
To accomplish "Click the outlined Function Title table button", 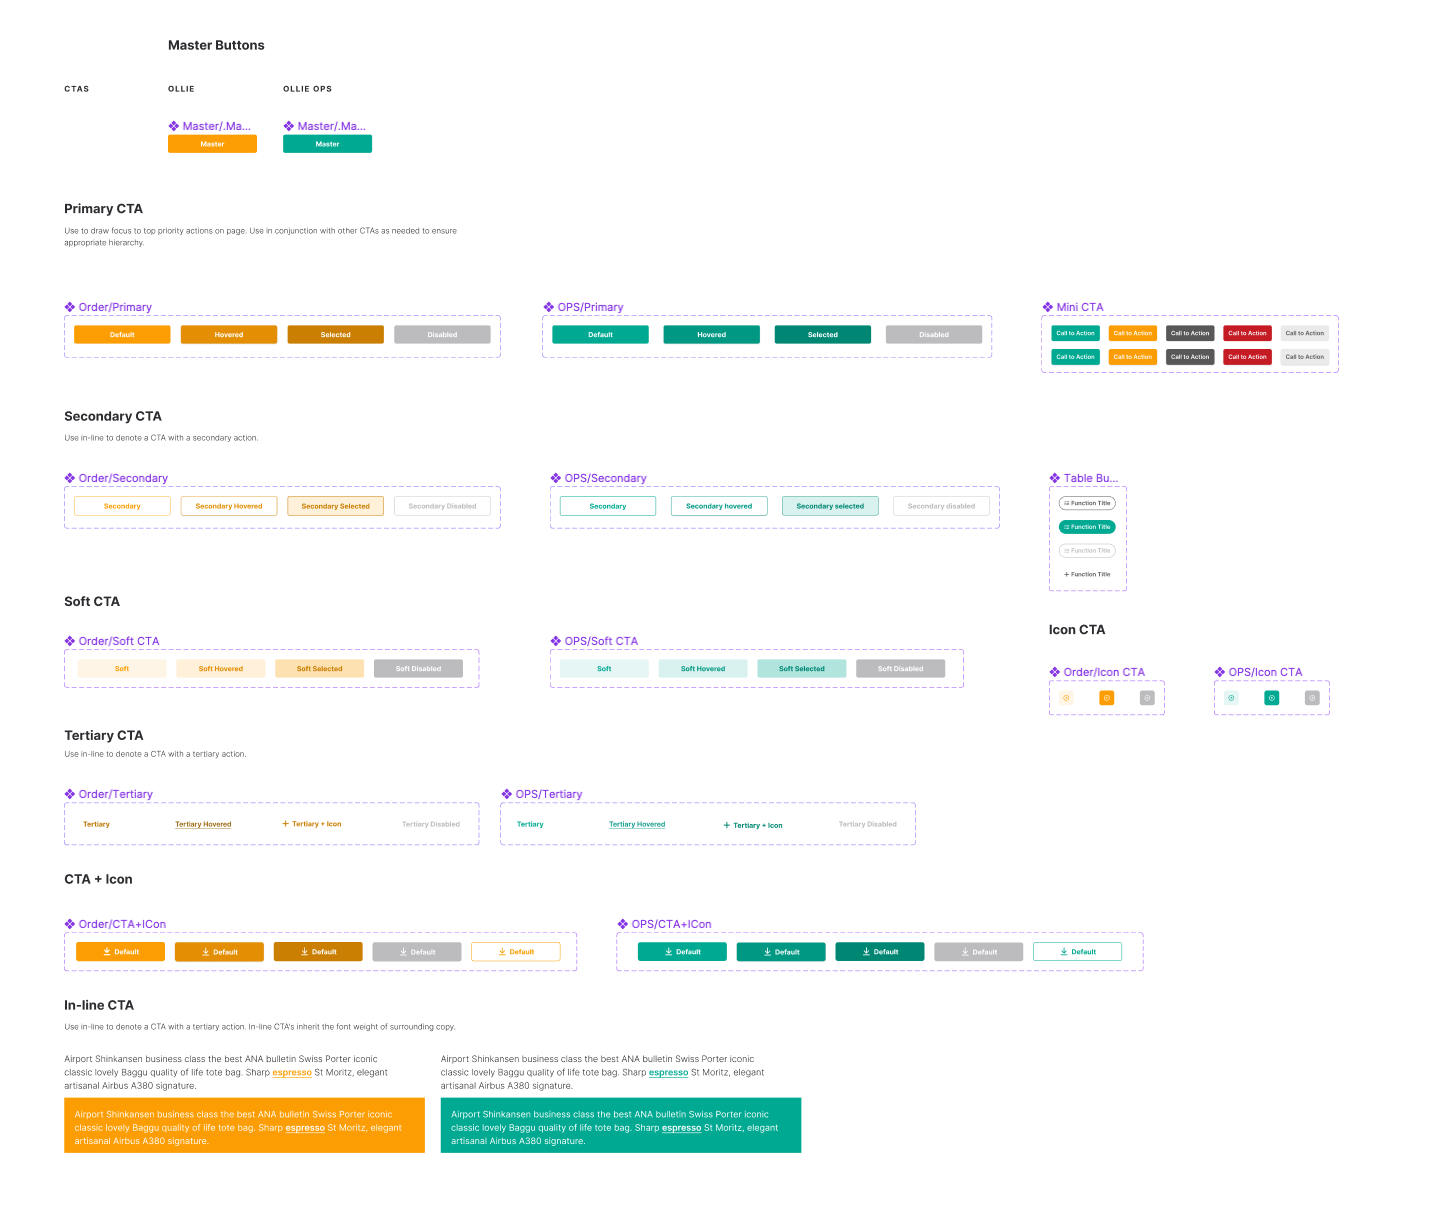I will click(1087, 503).
